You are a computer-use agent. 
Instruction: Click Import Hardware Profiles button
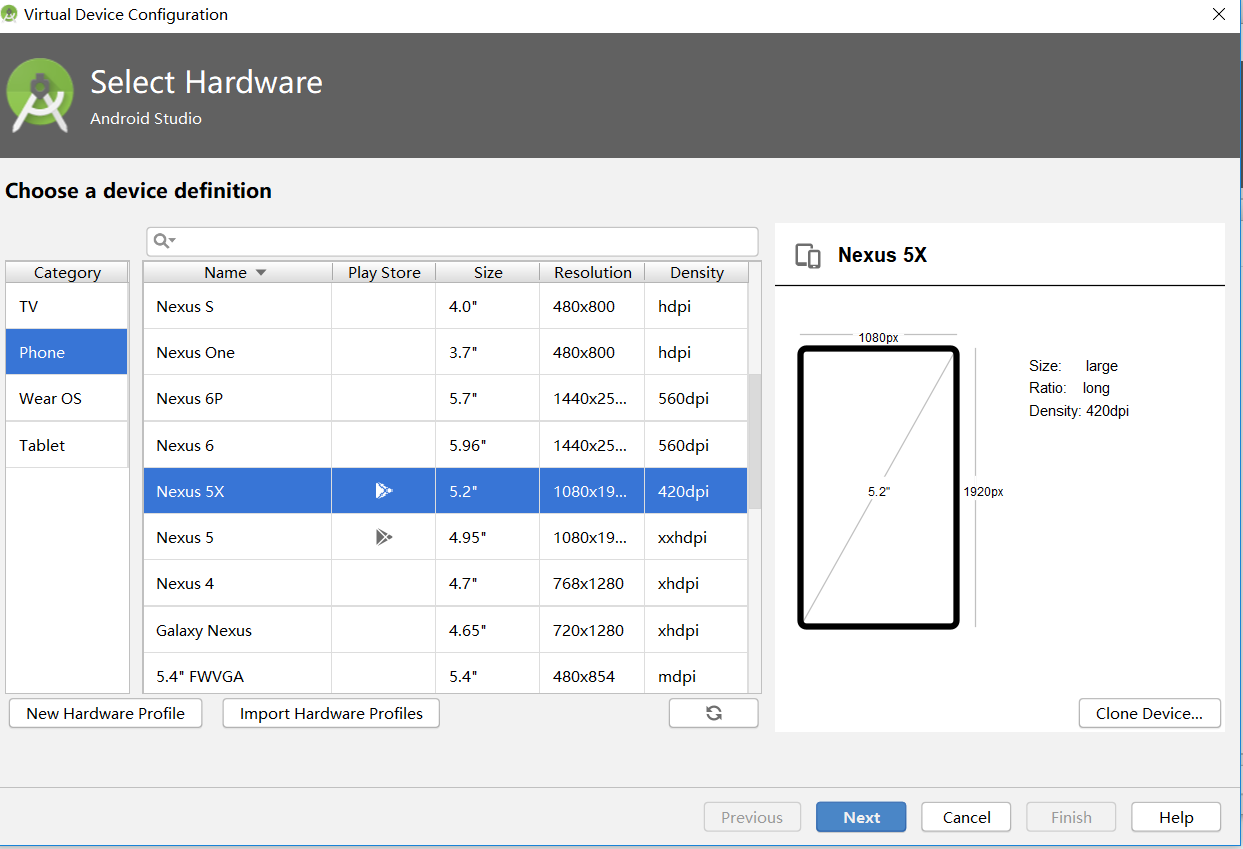tap(331, 713)
